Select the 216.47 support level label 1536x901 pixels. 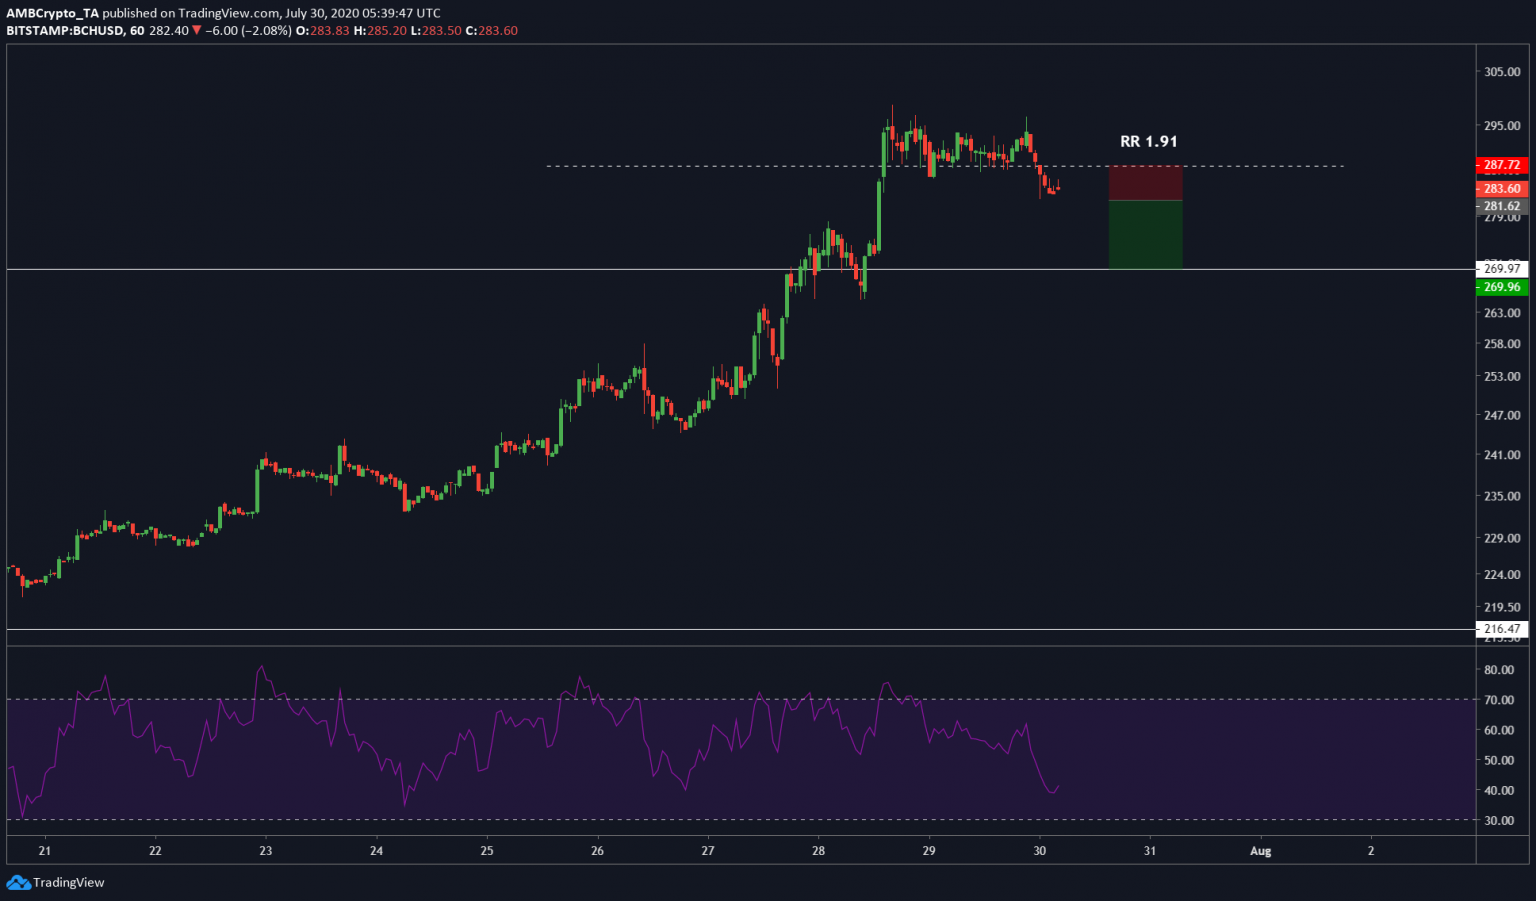coord(1501,629)
